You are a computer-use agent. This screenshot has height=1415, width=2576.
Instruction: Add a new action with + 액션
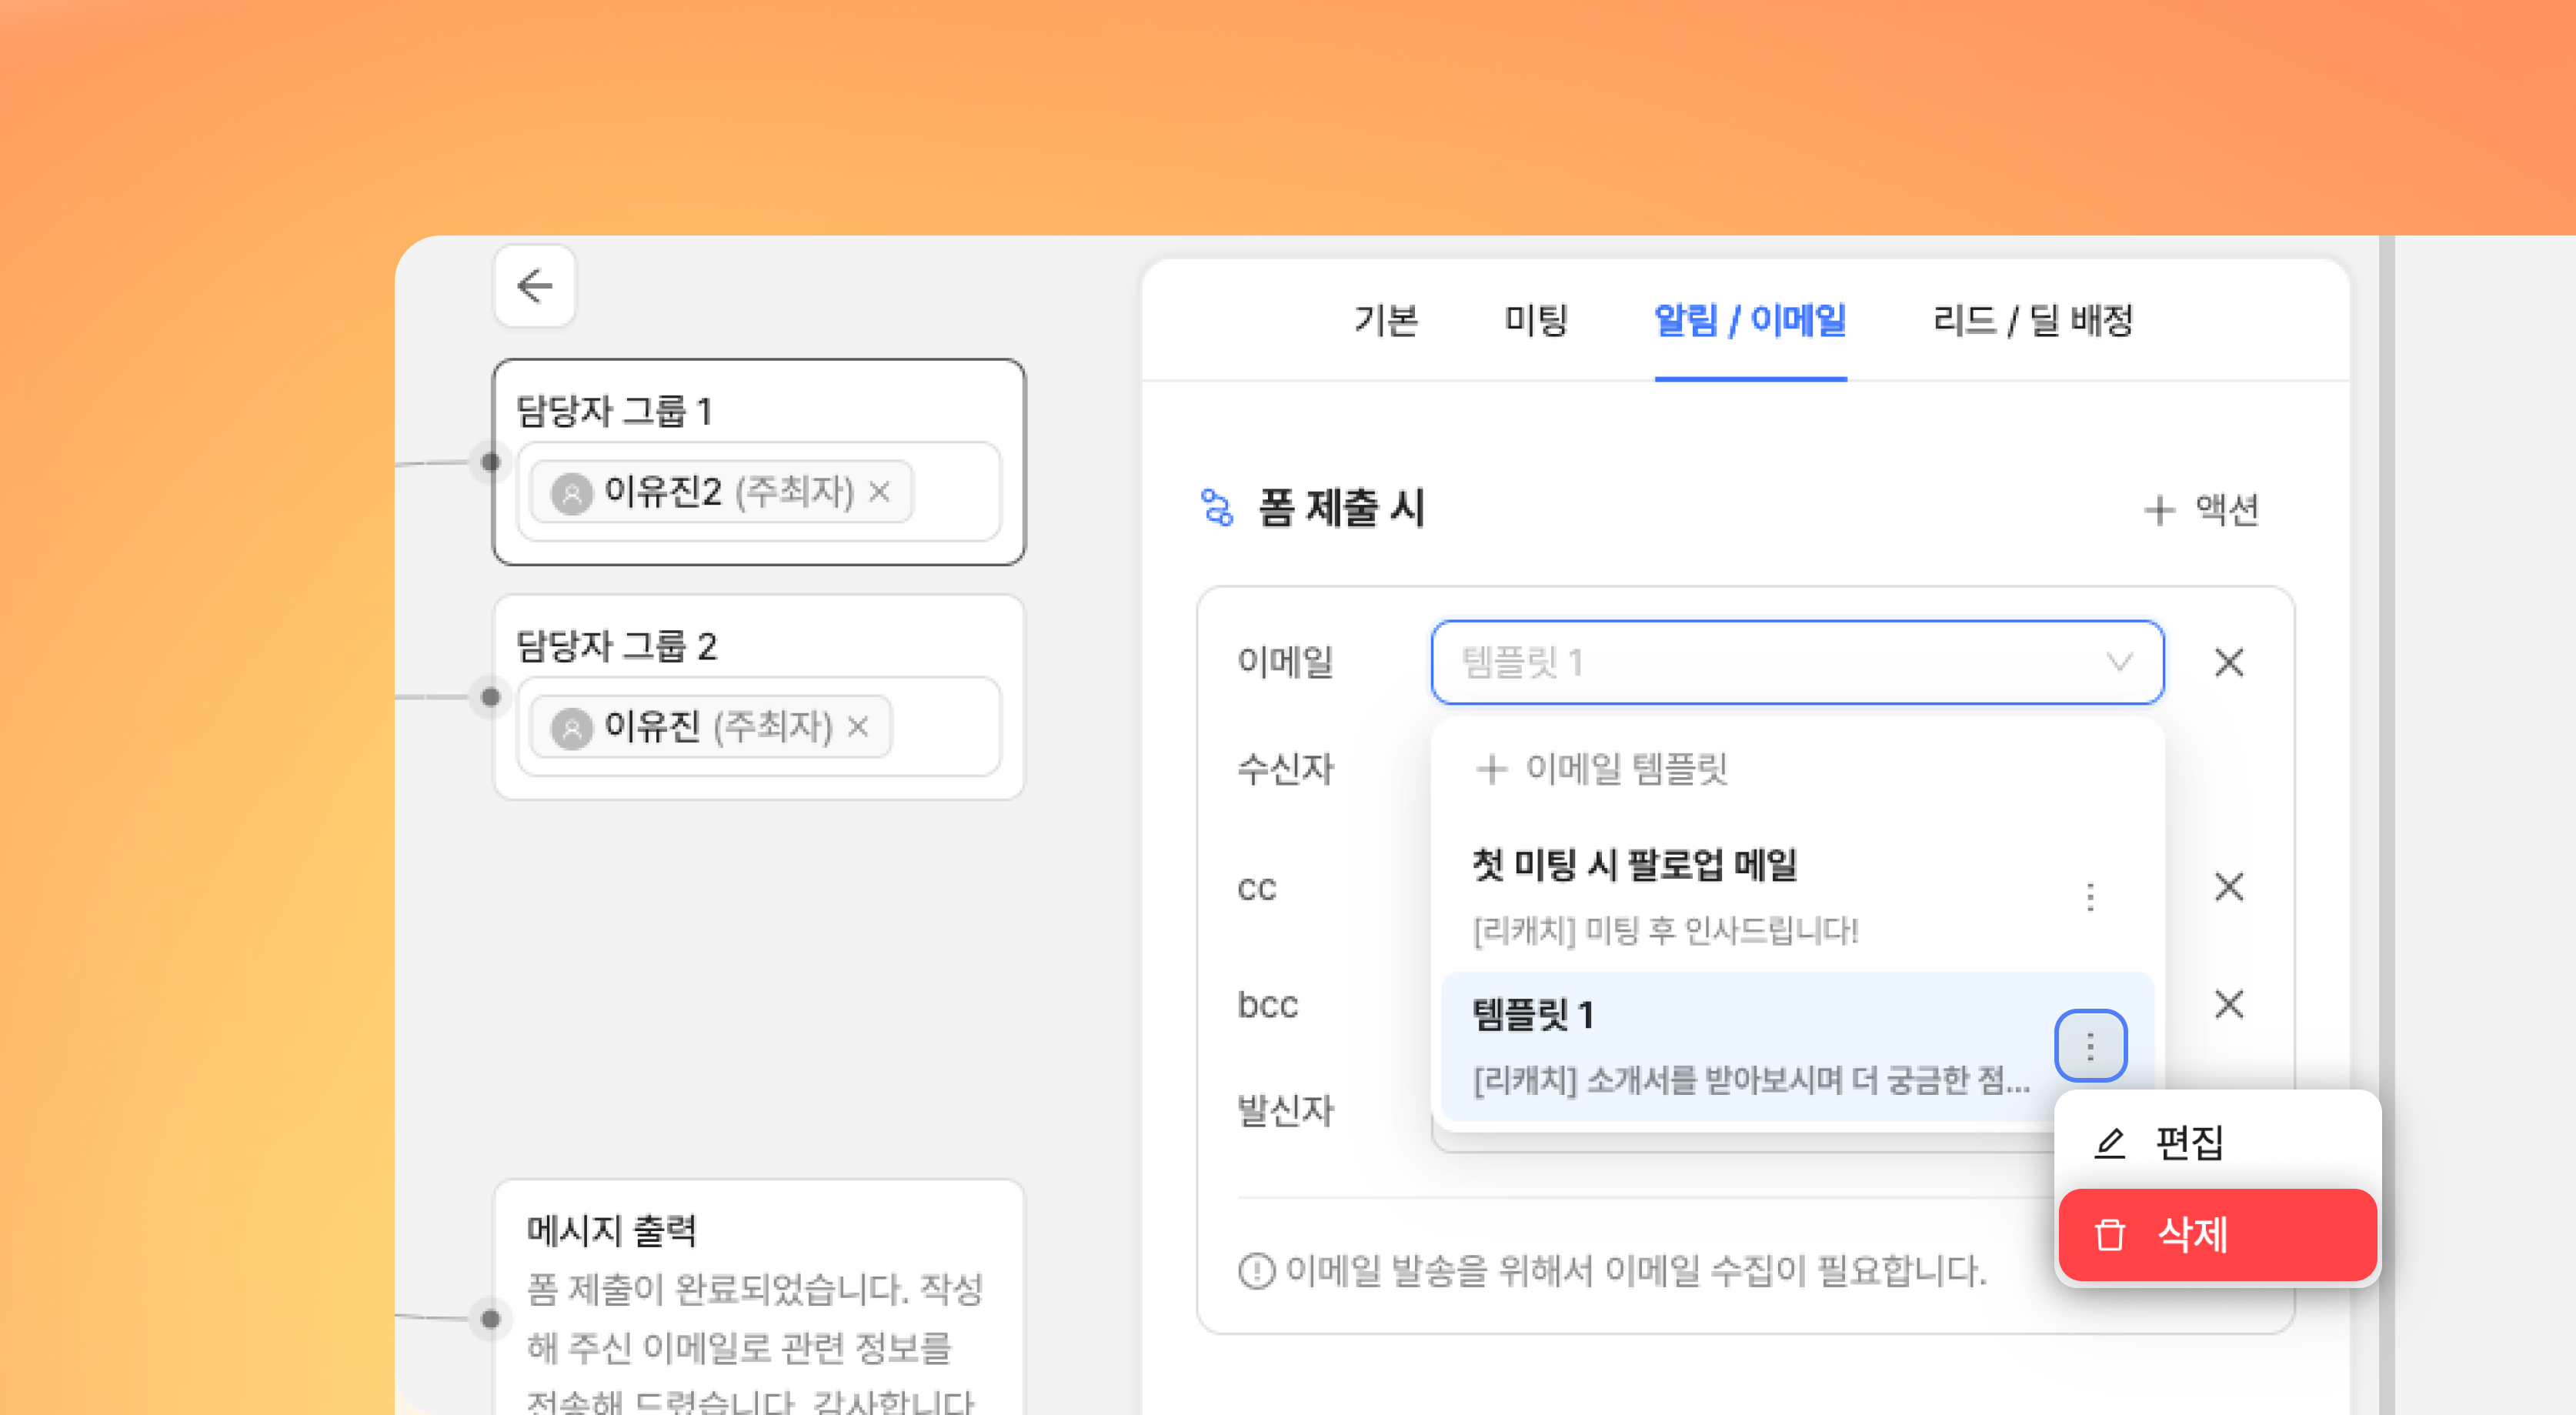[2203, 509]
